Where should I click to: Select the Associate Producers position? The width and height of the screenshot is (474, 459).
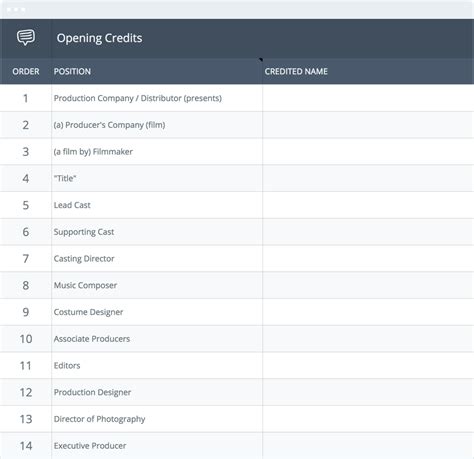92,339
